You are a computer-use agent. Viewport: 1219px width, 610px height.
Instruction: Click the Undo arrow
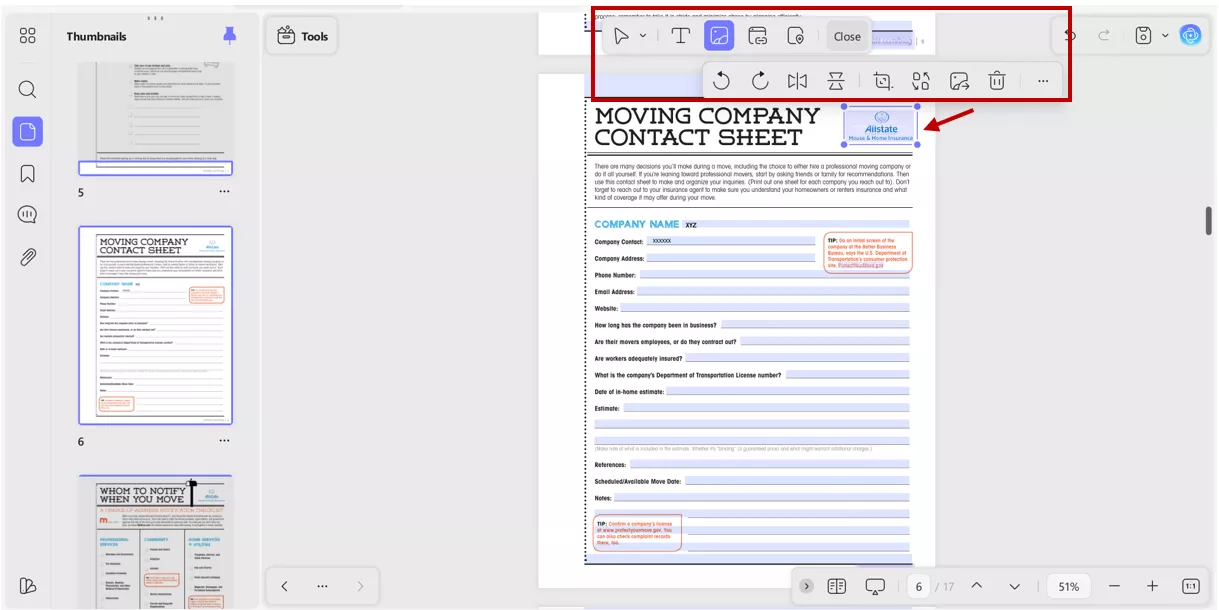(x=1071, y=36)
